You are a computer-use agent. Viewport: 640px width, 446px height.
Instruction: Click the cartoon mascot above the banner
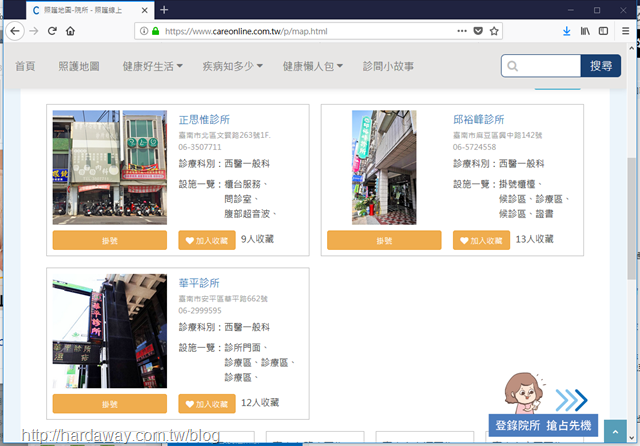(524, 393)
